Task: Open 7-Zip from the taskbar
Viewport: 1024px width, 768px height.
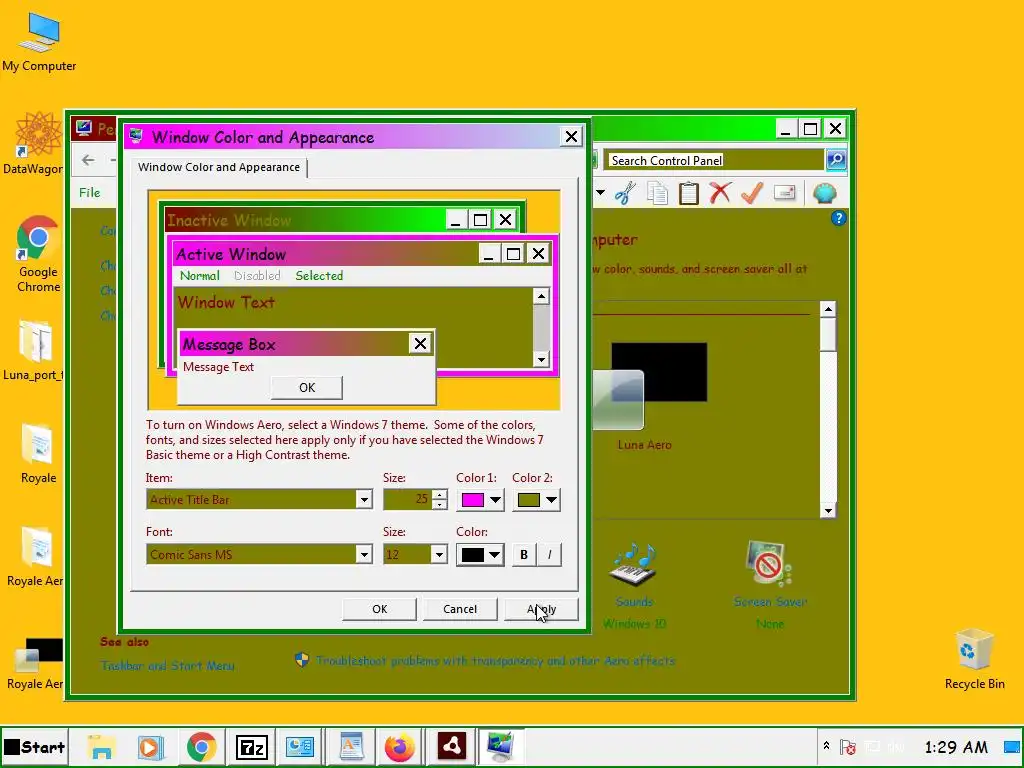Action: tap(251, 746)
